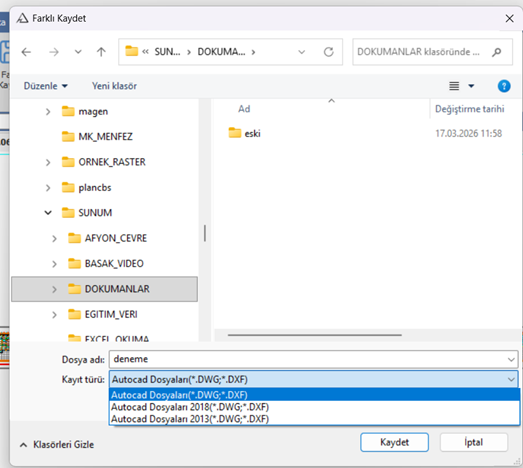Refresh the current folder view

tap(329, 52)
